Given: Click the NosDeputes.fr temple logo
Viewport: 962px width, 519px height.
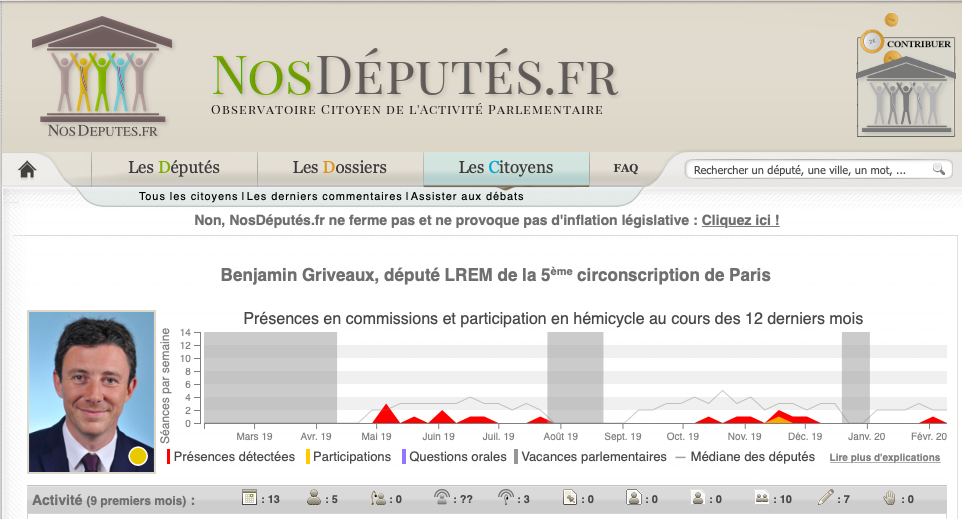Looking at the screenshot, I should [102, 78].
